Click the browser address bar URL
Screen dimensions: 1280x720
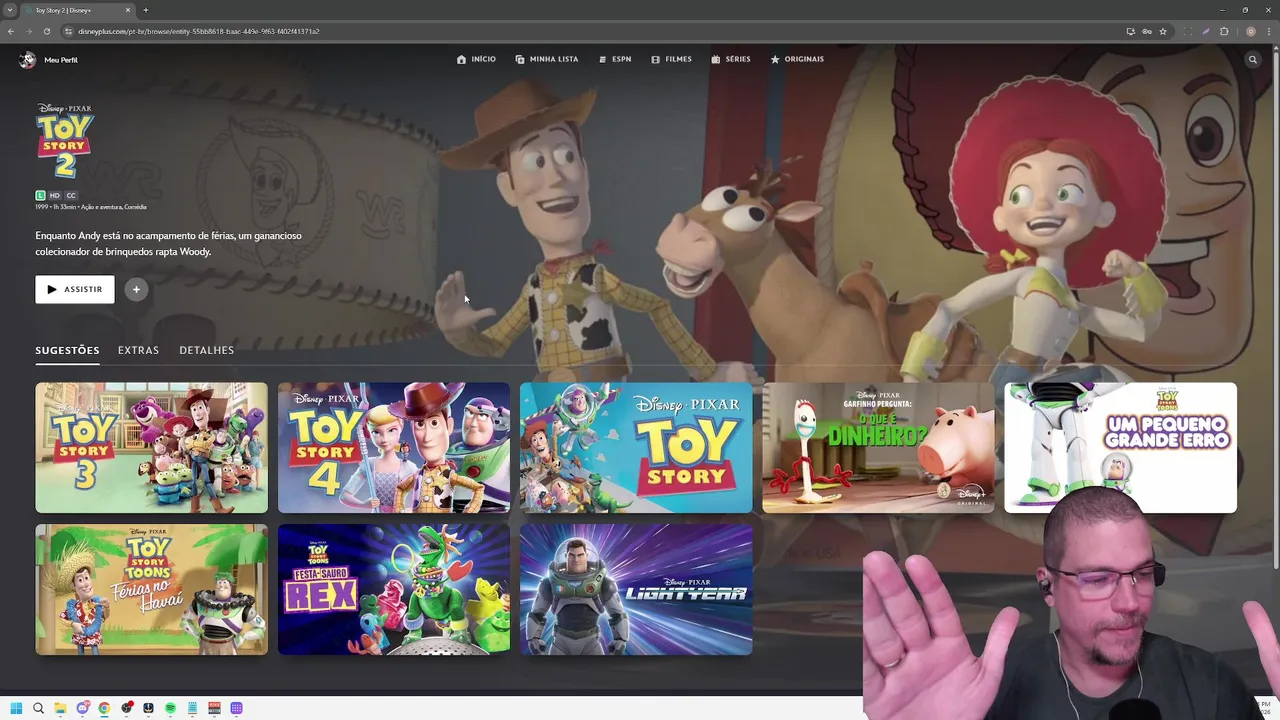pos(199,31)
